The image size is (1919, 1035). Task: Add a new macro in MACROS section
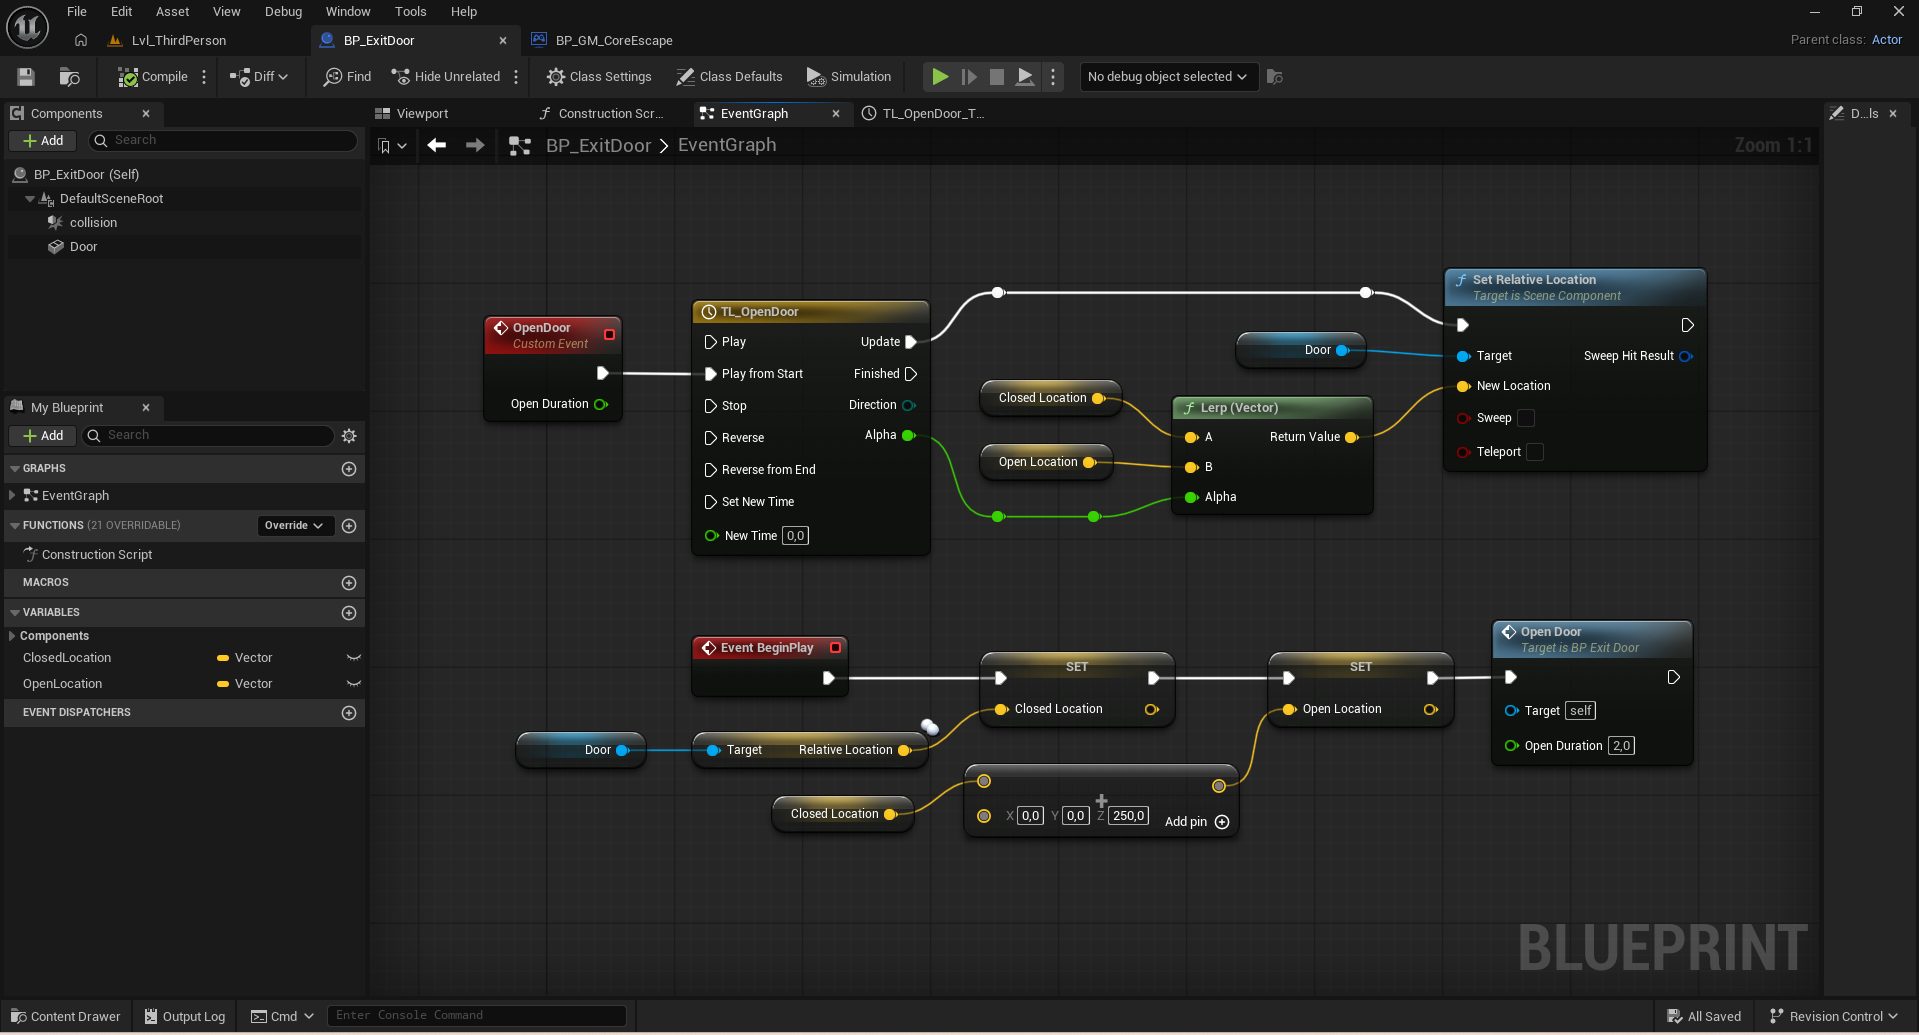349,583
